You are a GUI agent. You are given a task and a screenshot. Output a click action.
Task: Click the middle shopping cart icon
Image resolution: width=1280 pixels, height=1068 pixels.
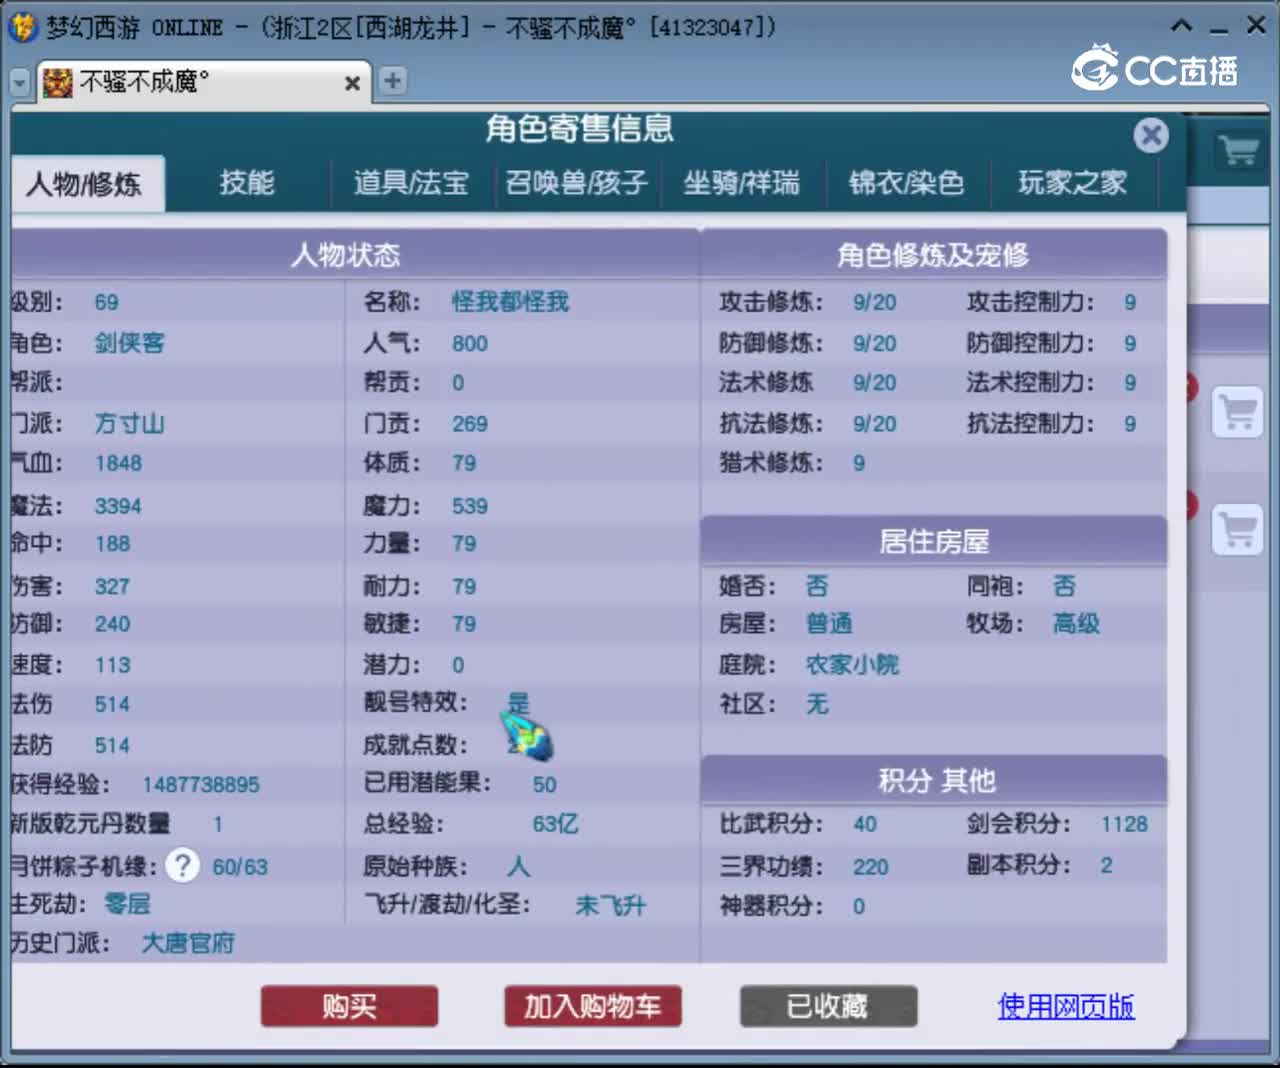click(1238, 412)
